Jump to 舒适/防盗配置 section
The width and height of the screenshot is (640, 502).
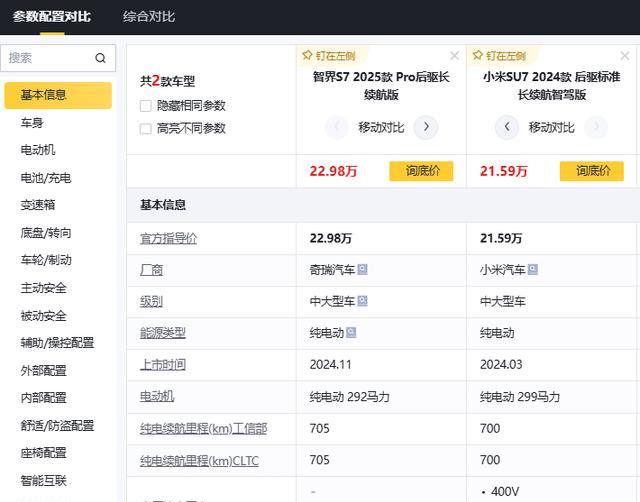pyautogui.click(x=57, y=426)
